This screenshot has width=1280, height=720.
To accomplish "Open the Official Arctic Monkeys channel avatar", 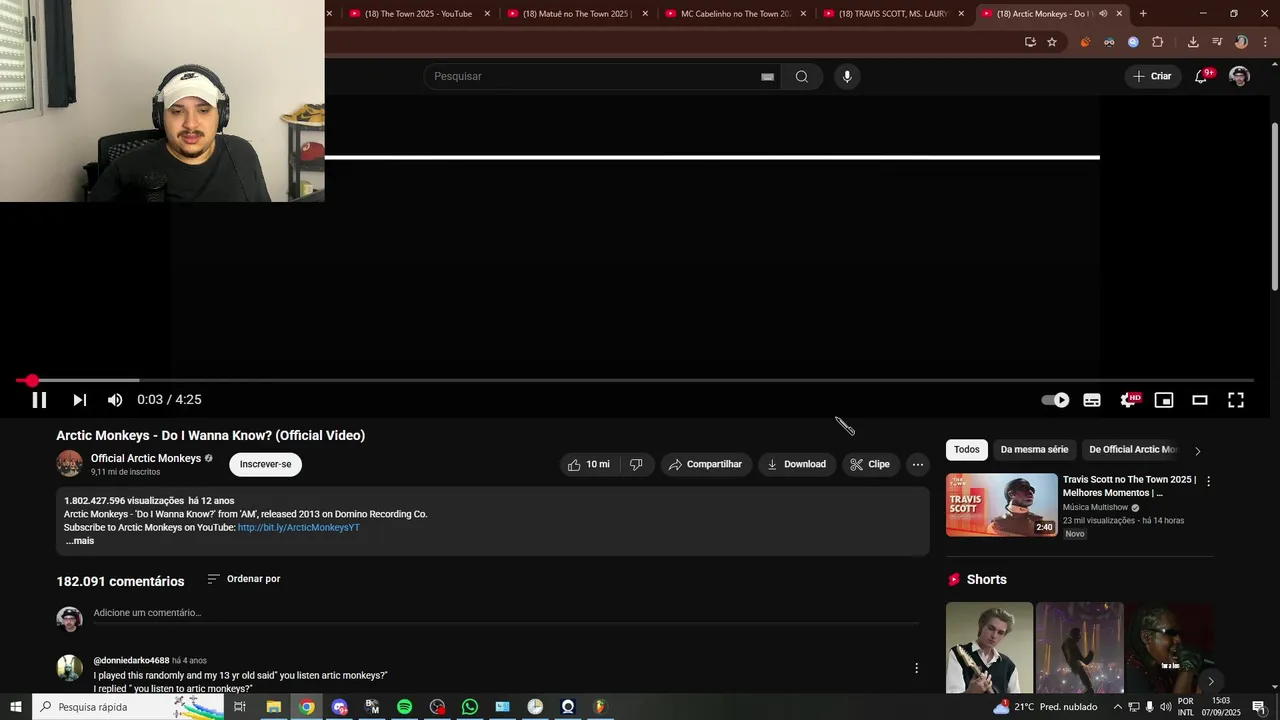I will (69, 464).
